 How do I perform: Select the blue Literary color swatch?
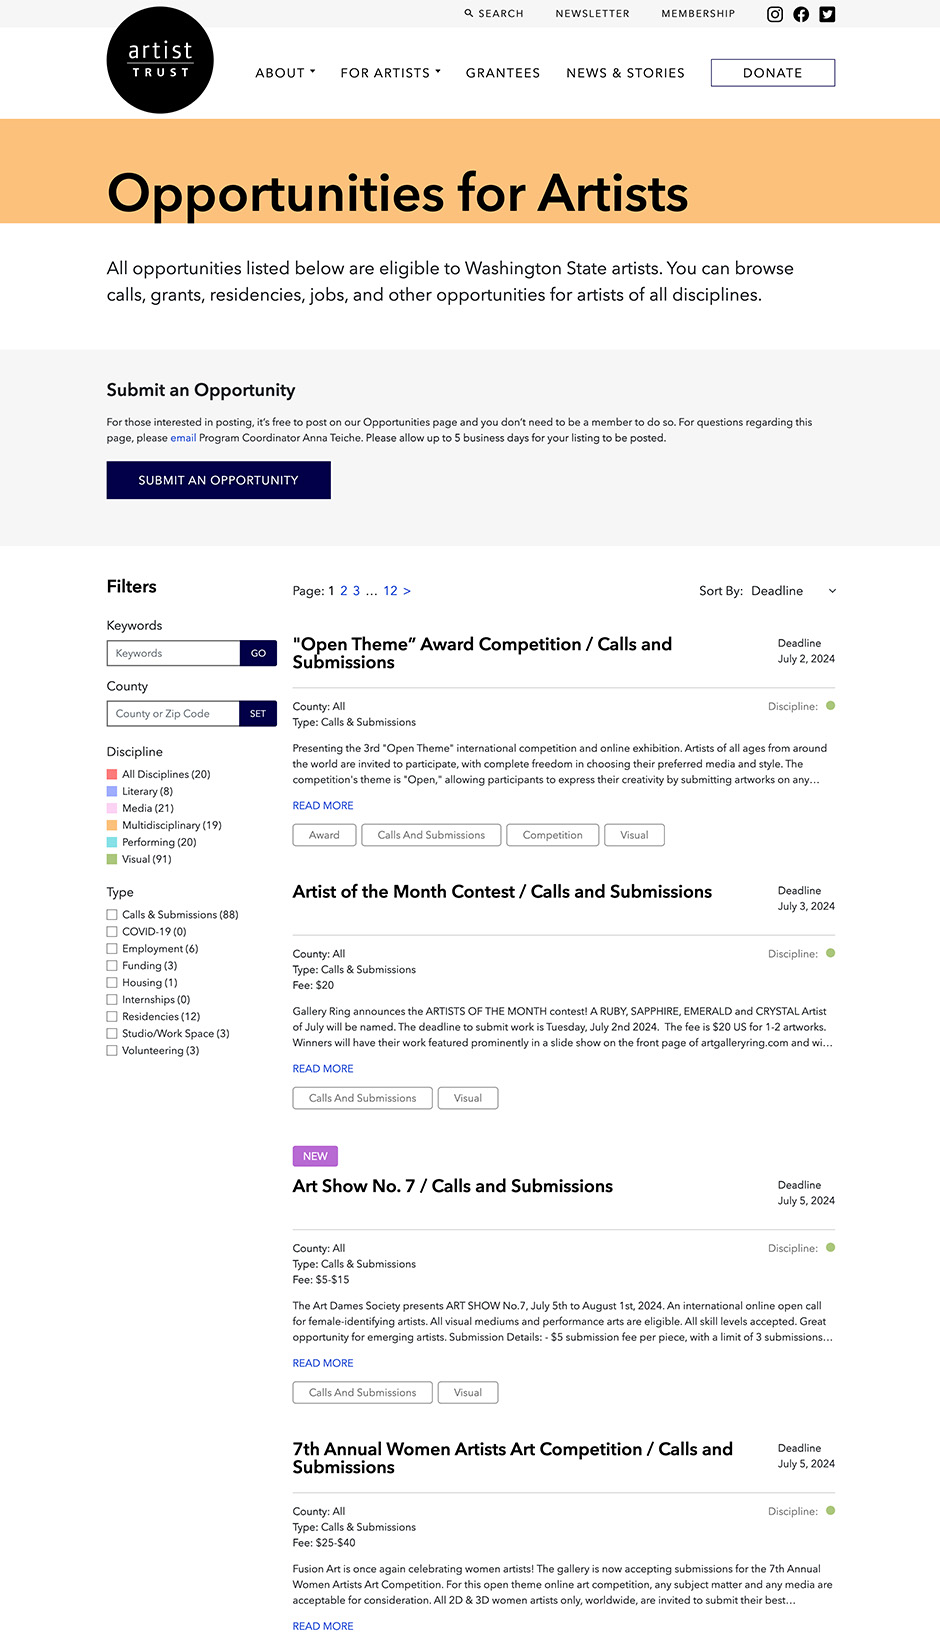point(112,791)
